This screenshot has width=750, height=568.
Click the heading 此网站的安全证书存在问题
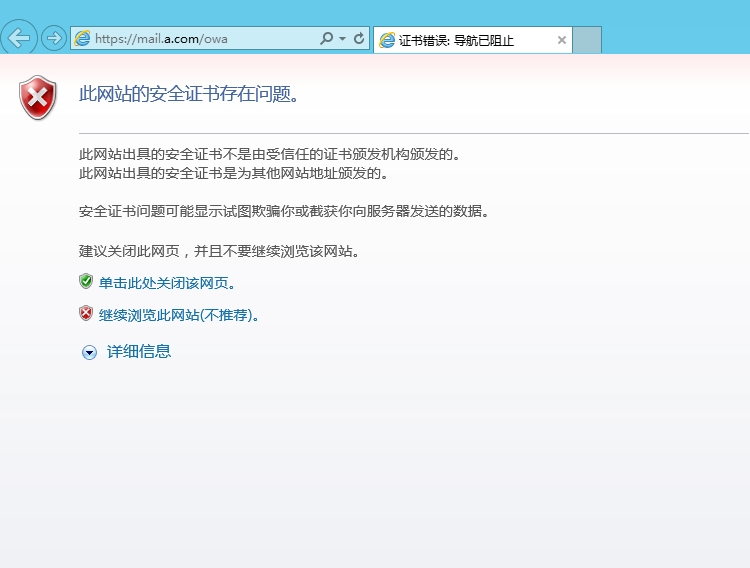coord(189,94)
